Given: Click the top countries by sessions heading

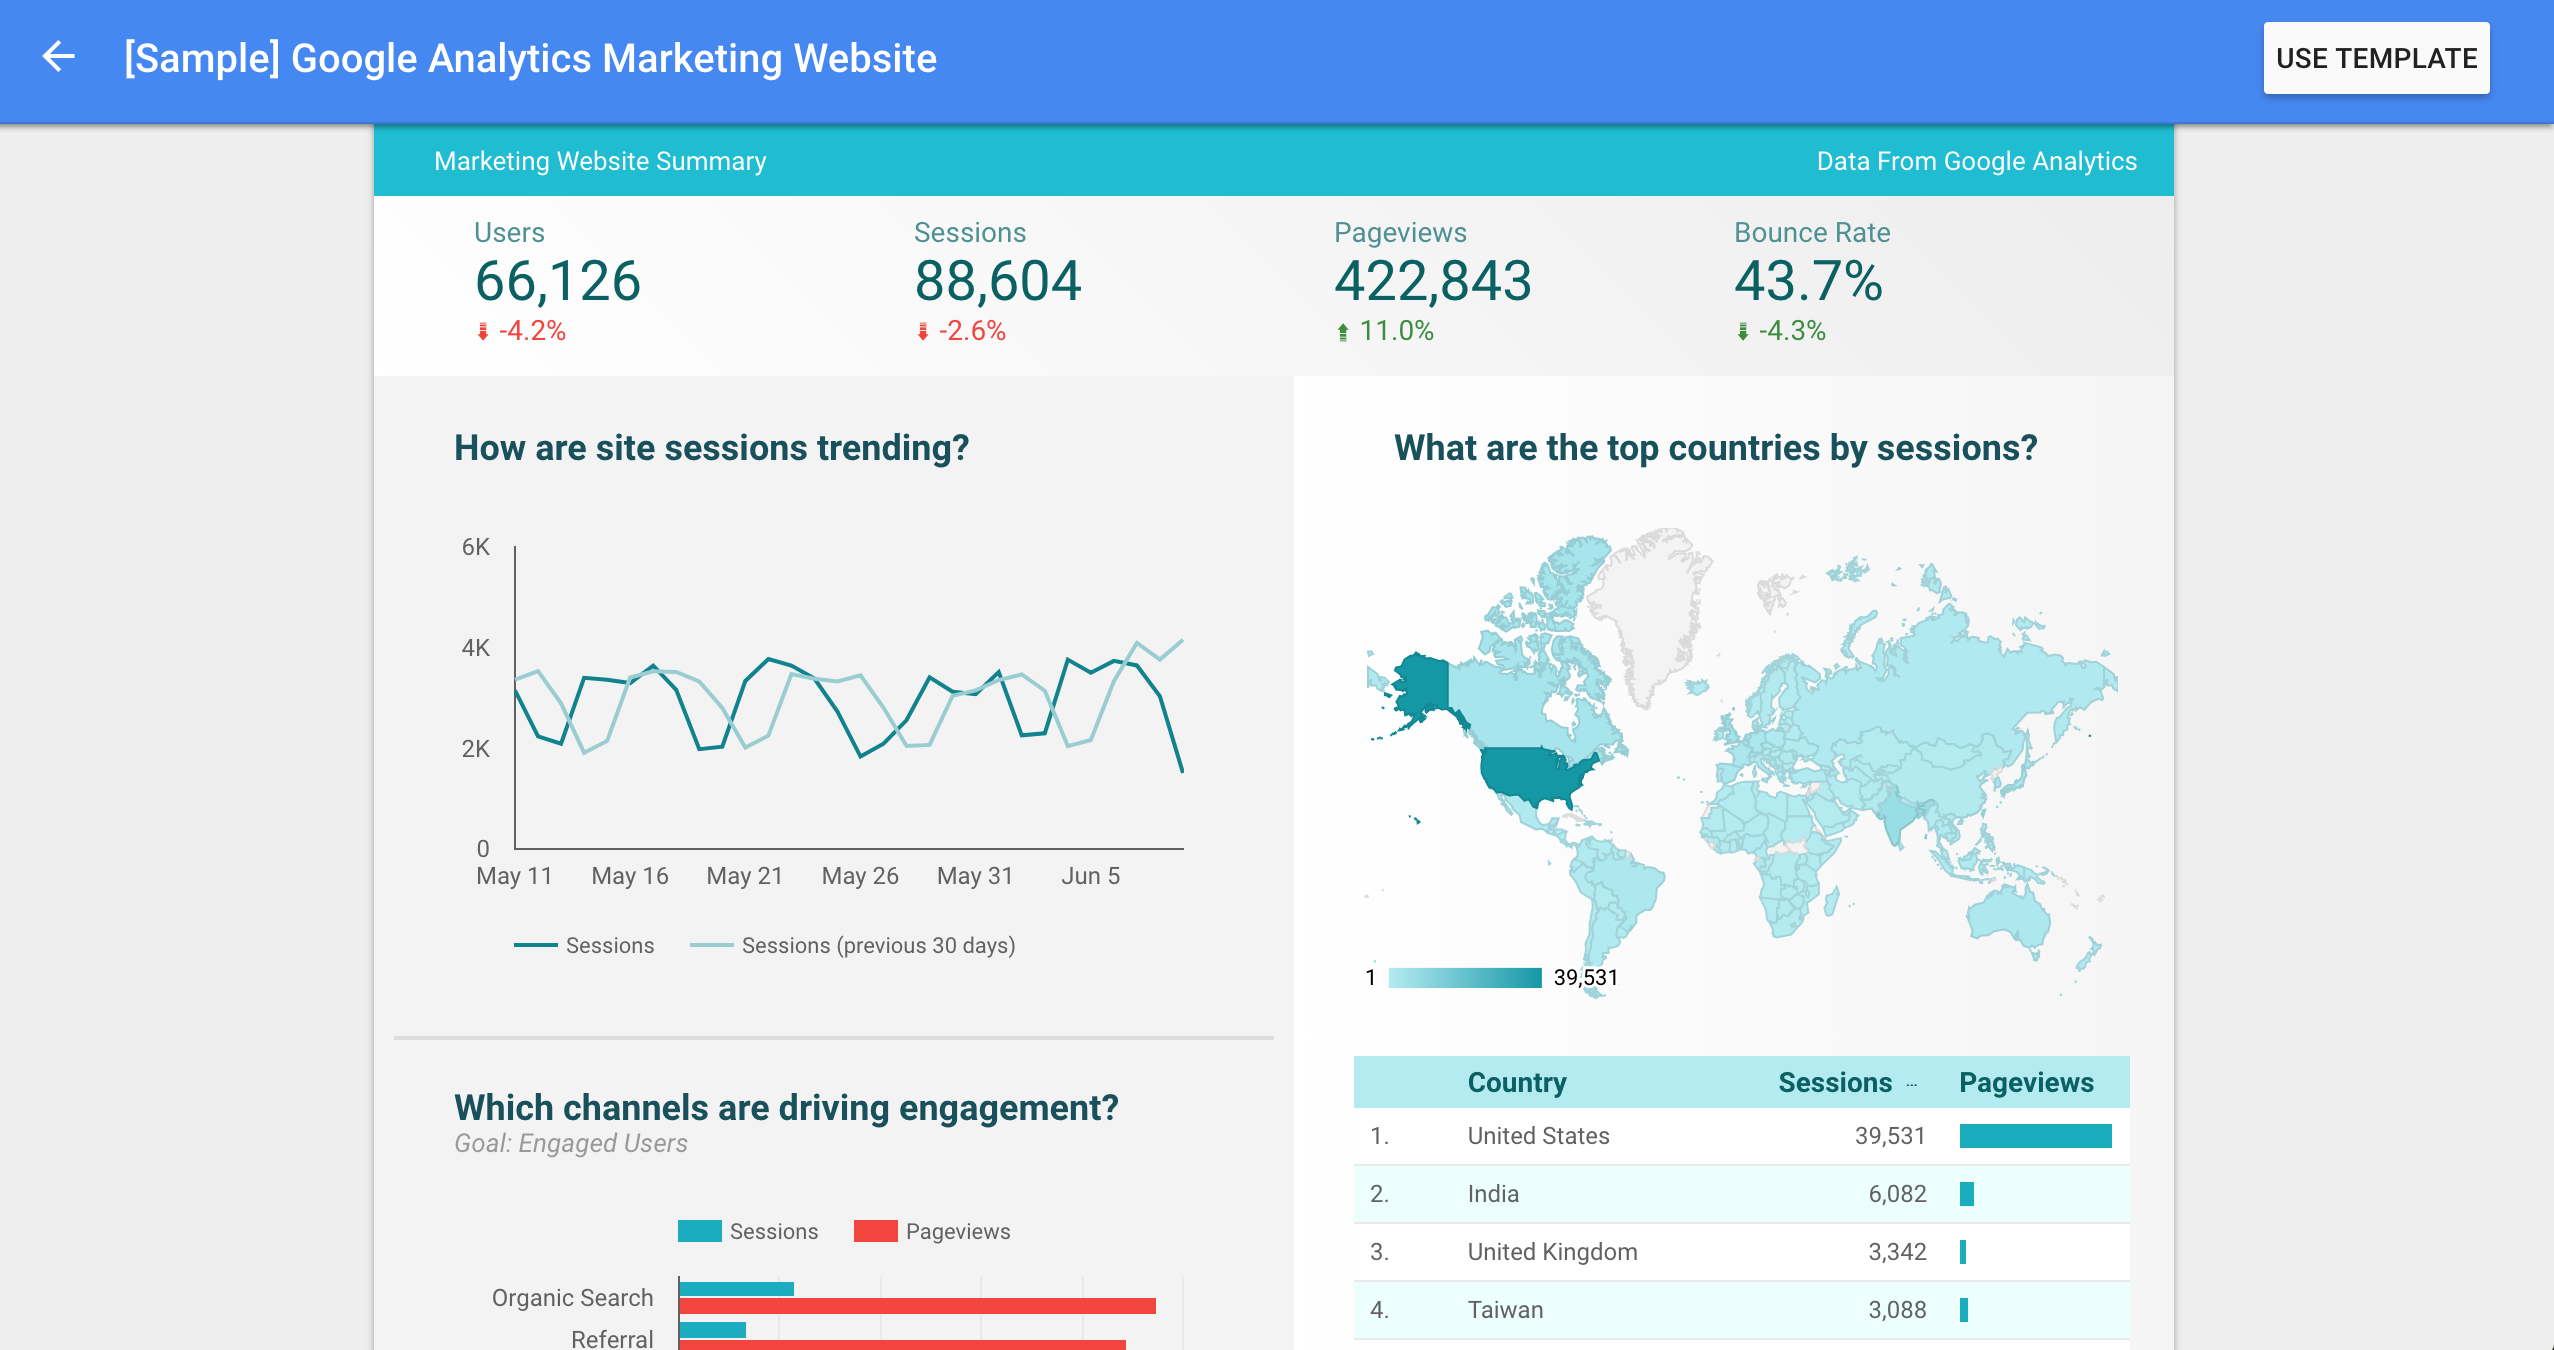Looking at the screenshot, I should pos(1716,448).
